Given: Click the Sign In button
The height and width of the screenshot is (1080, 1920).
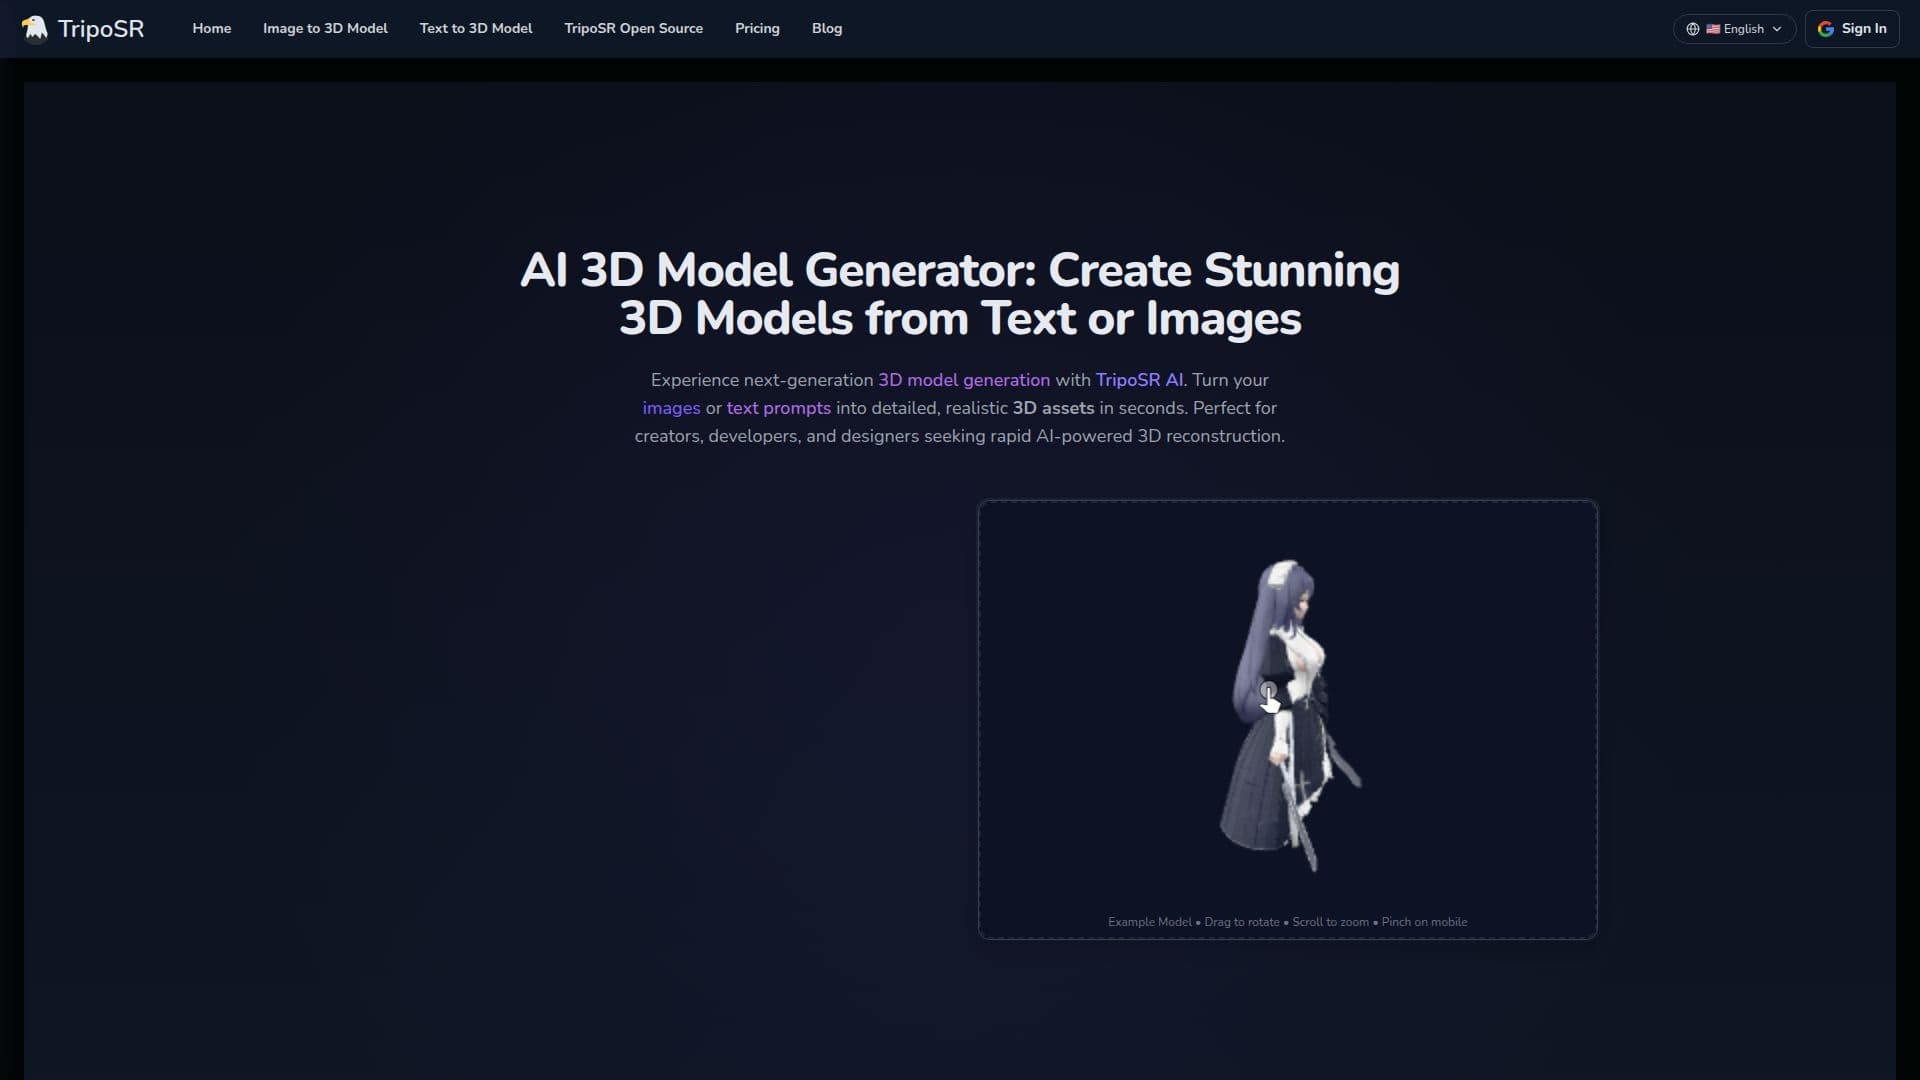Looking at the screenshot, I should pyautogui.click(x=1852, y=29).
